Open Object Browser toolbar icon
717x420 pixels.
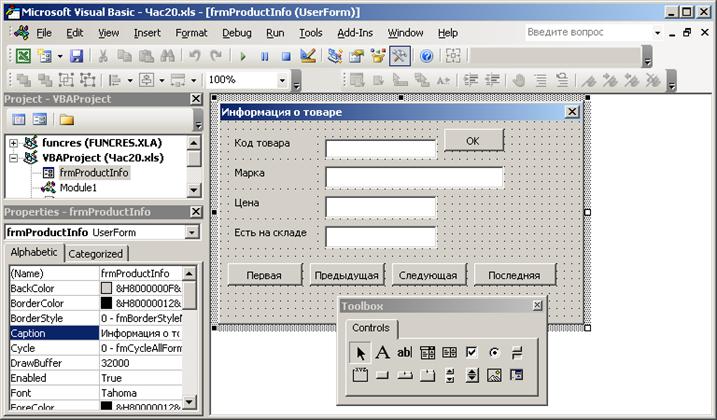click(378, 56)
